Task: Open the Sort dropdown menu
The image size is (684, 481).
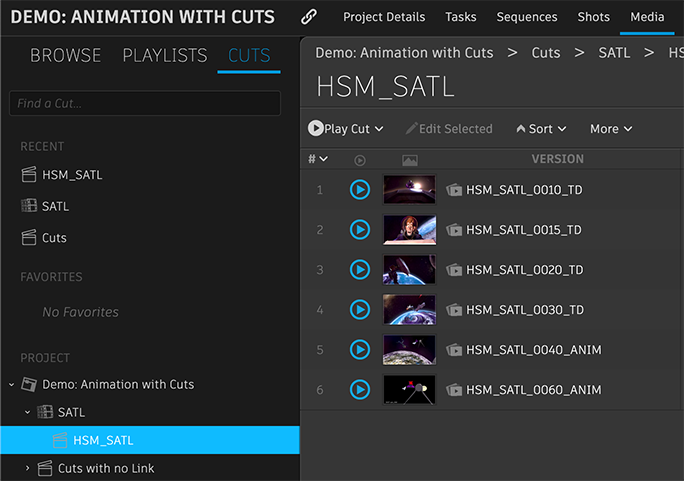Action: point(541,129)
